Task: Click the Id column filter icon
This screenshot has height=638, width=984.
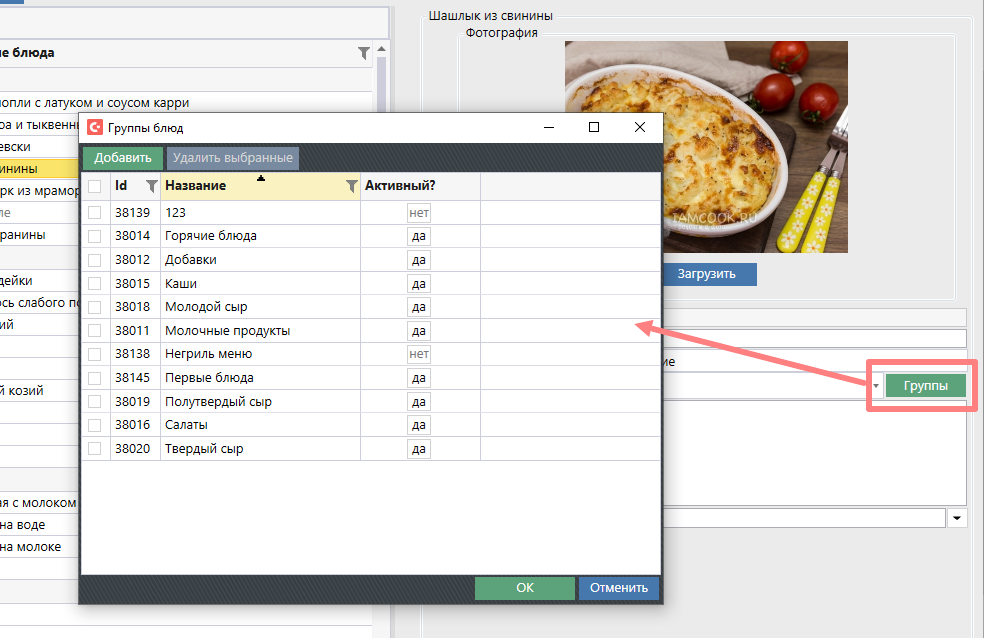Action: pyautogui.click(x=151, y=186)
